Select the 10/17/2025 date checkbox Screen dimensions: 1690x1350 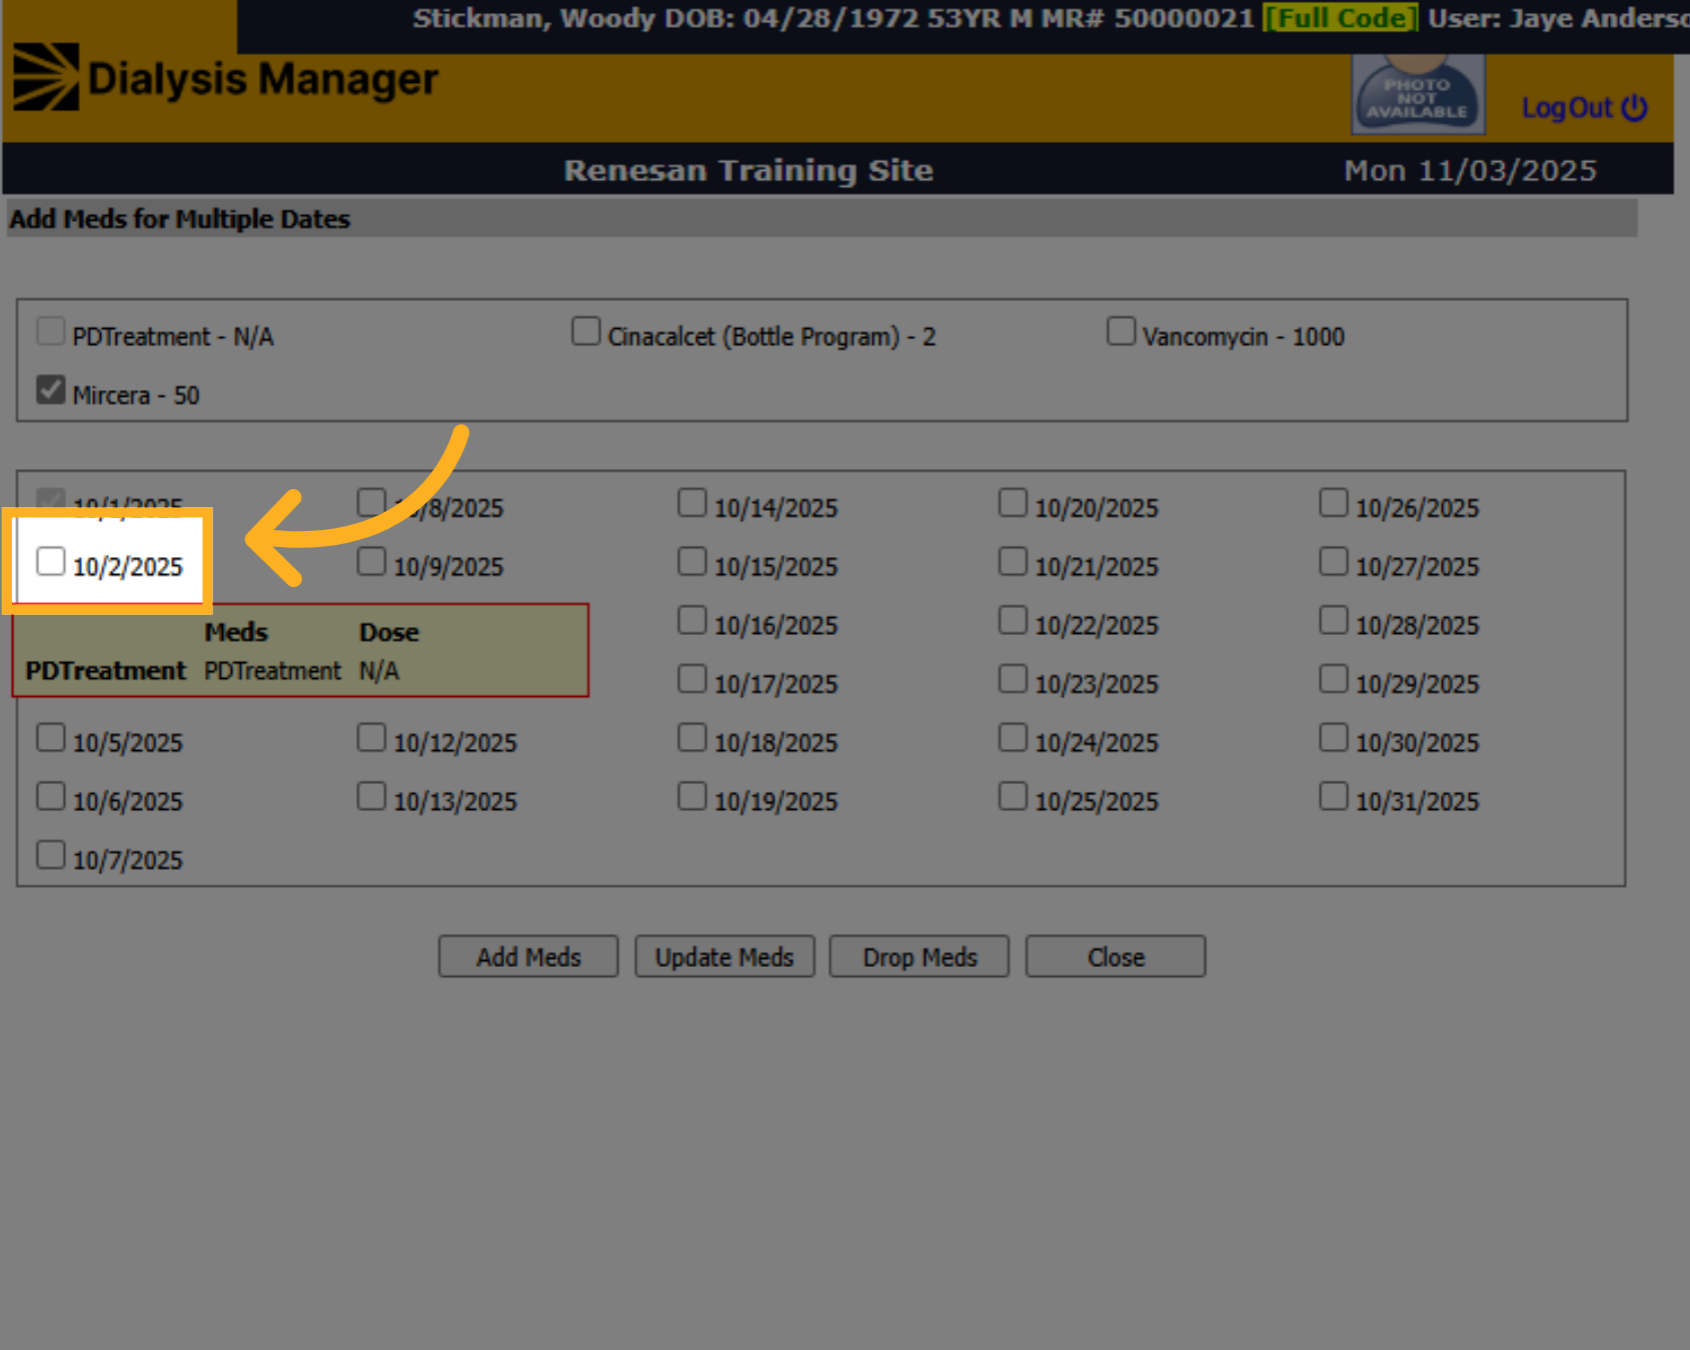[x=692, y=679]
